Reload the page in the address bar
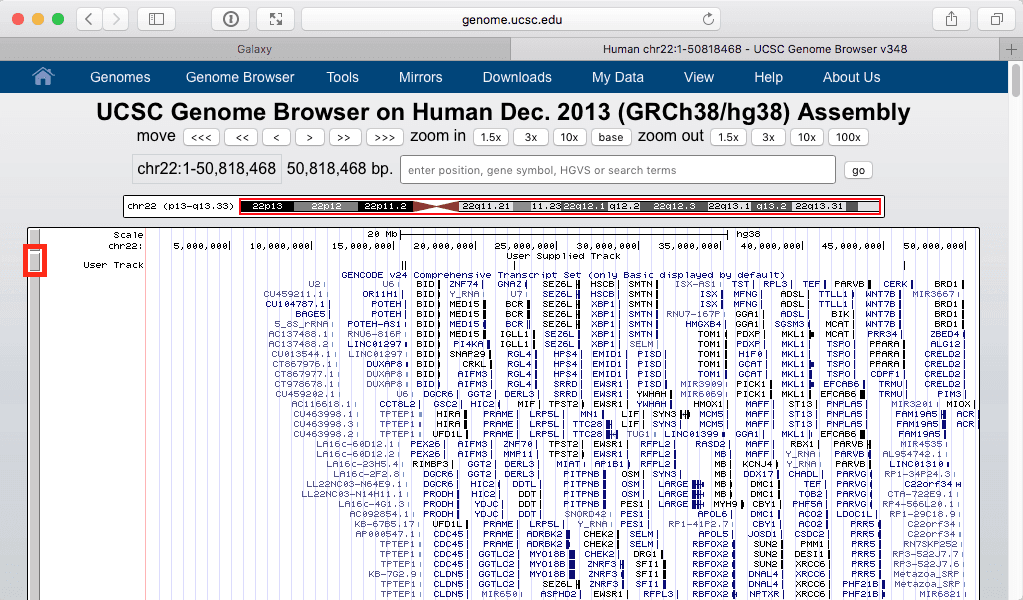Viewport: 1023px width, 600px height. 709,19
